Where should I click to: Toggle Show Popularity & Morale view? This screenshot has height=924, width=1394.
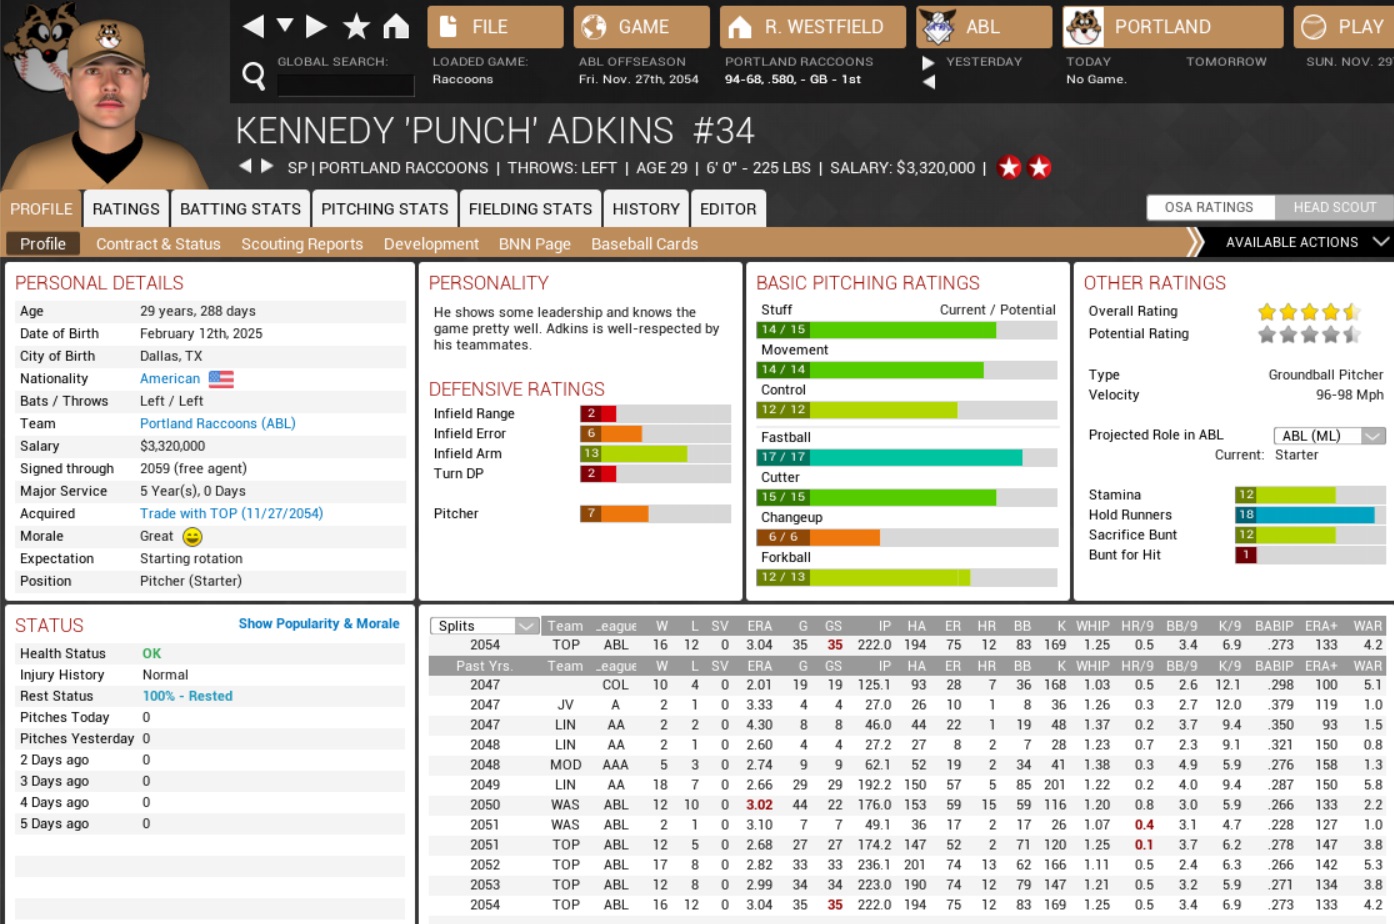click(x=318, y=624)
